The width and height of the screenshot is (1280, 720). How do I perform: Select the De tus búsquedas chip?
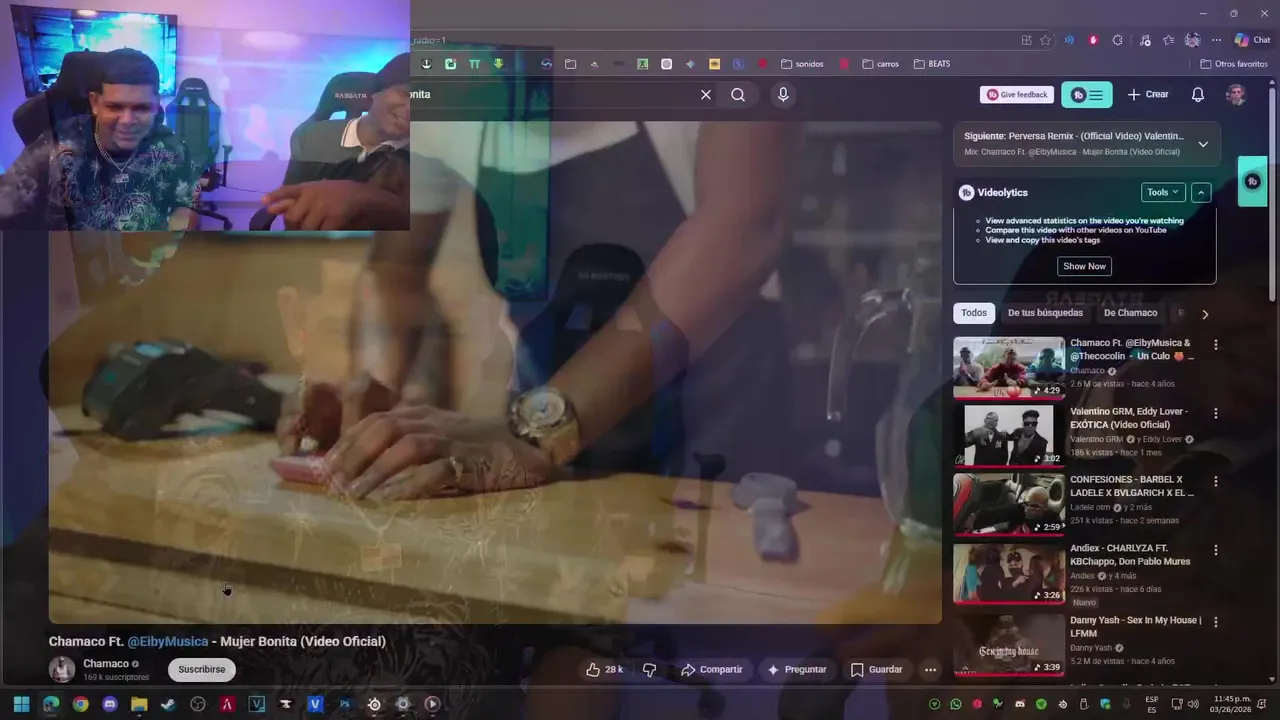pos(1045,313)
